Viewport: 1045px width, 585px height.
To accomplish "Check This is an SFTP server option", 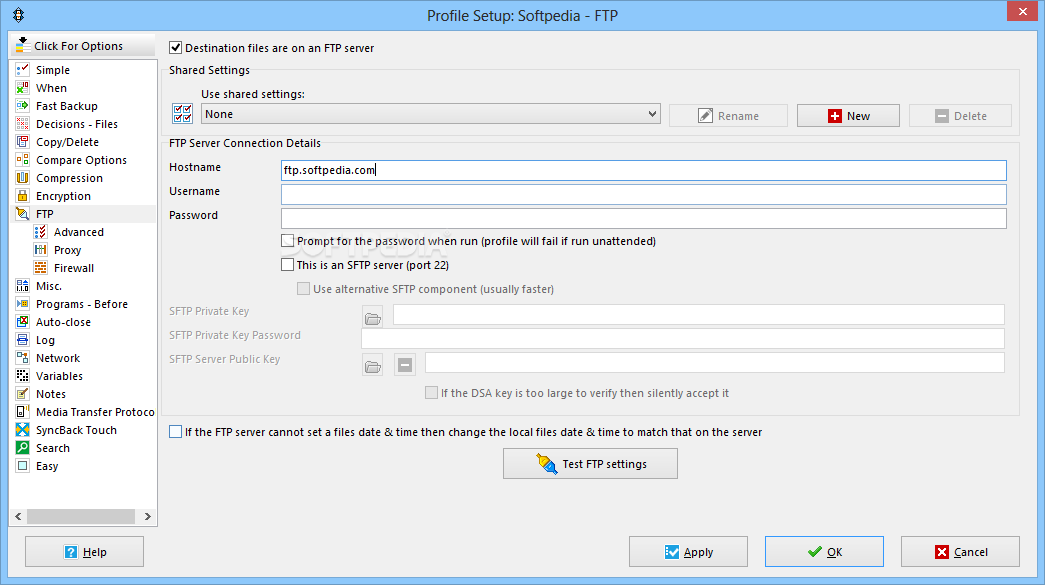I will [287, 265].
